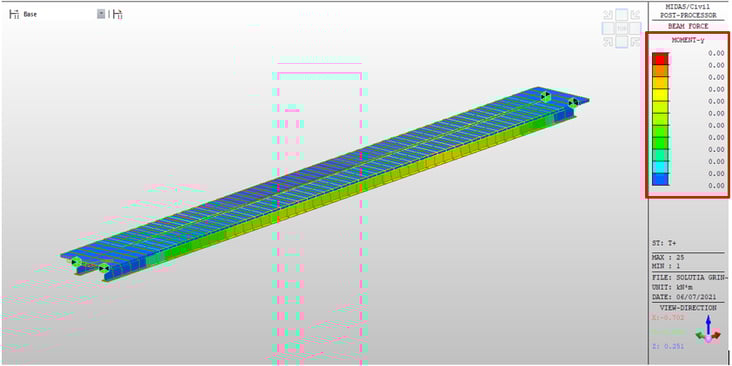Click the rightmost support symbol on the girder
The image size is (732, 366).
point(573,102)
